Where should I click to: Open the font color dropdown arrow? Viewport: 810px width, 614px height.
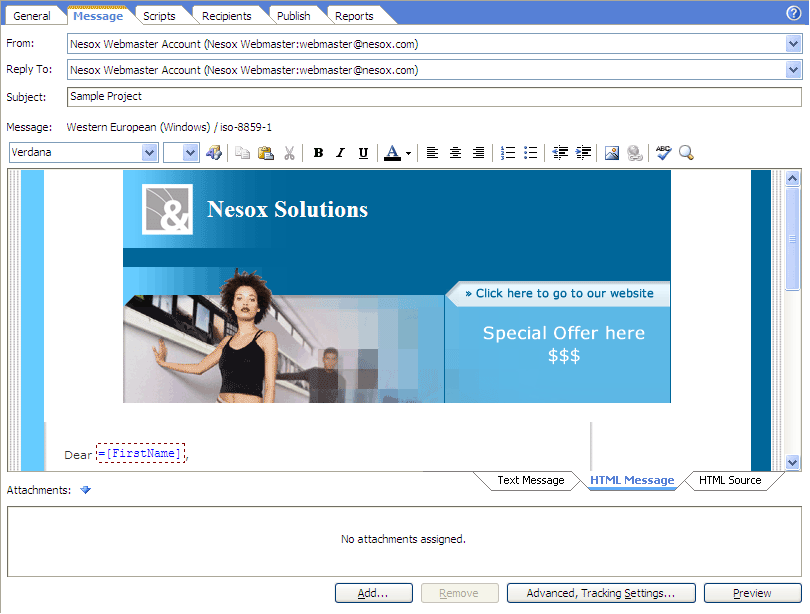(408, 153)
